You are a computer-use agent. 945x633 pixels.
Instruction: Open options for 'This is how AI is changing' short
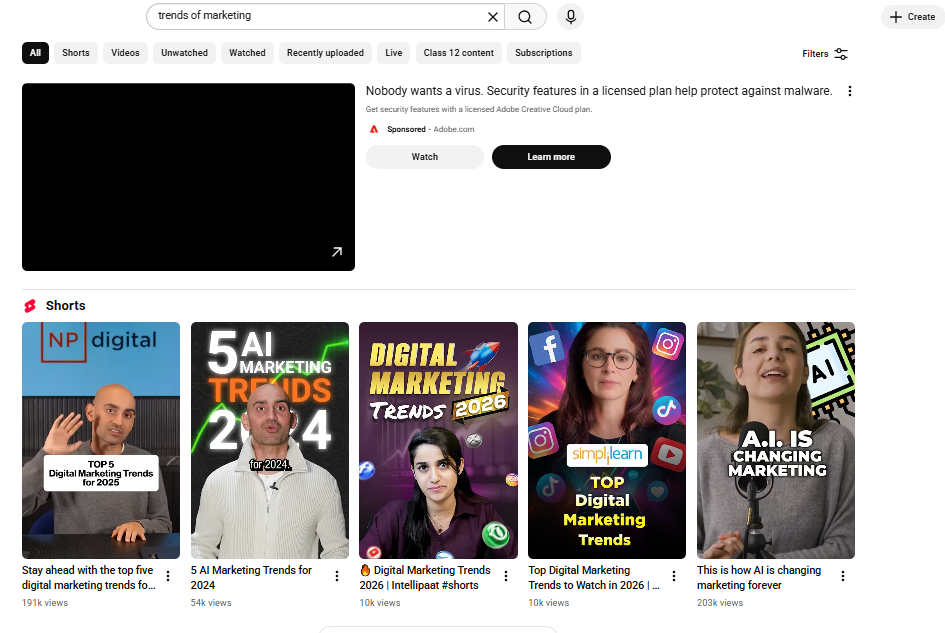(843, 576)
